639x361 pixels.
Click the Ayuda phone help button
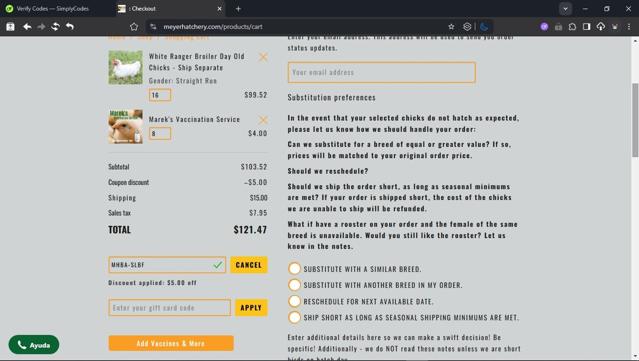34,345
